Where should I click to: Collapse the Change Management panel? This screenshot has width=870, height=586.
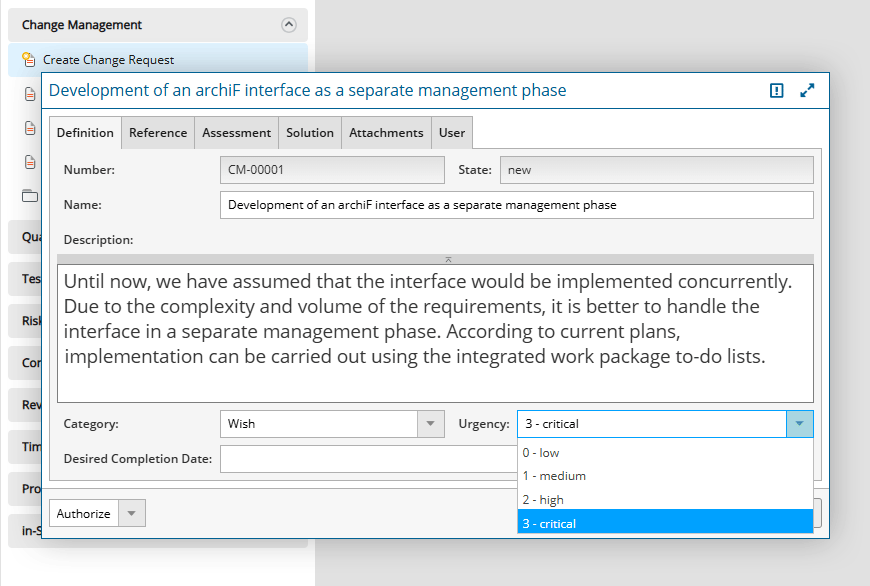pos(288,25)
